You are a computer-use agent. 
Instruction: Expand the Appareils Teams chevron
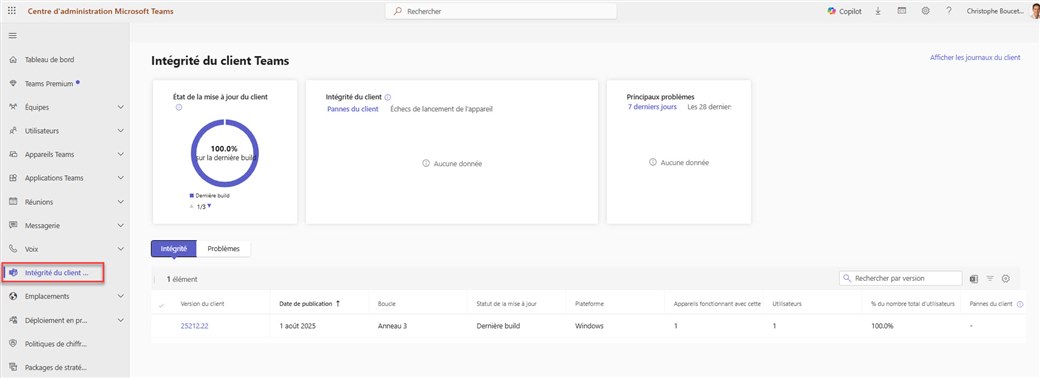121,155
